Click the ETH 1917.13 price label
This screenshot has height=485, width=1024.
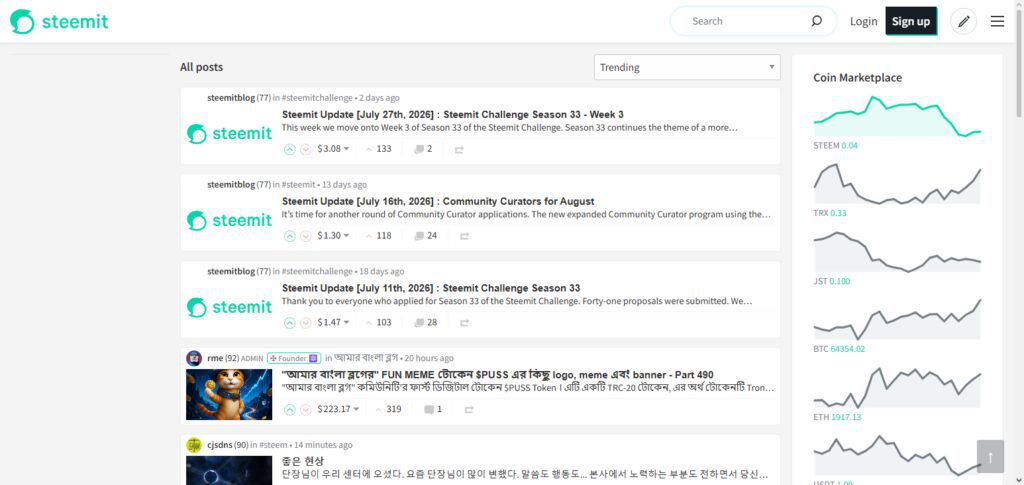coord(837,417)
